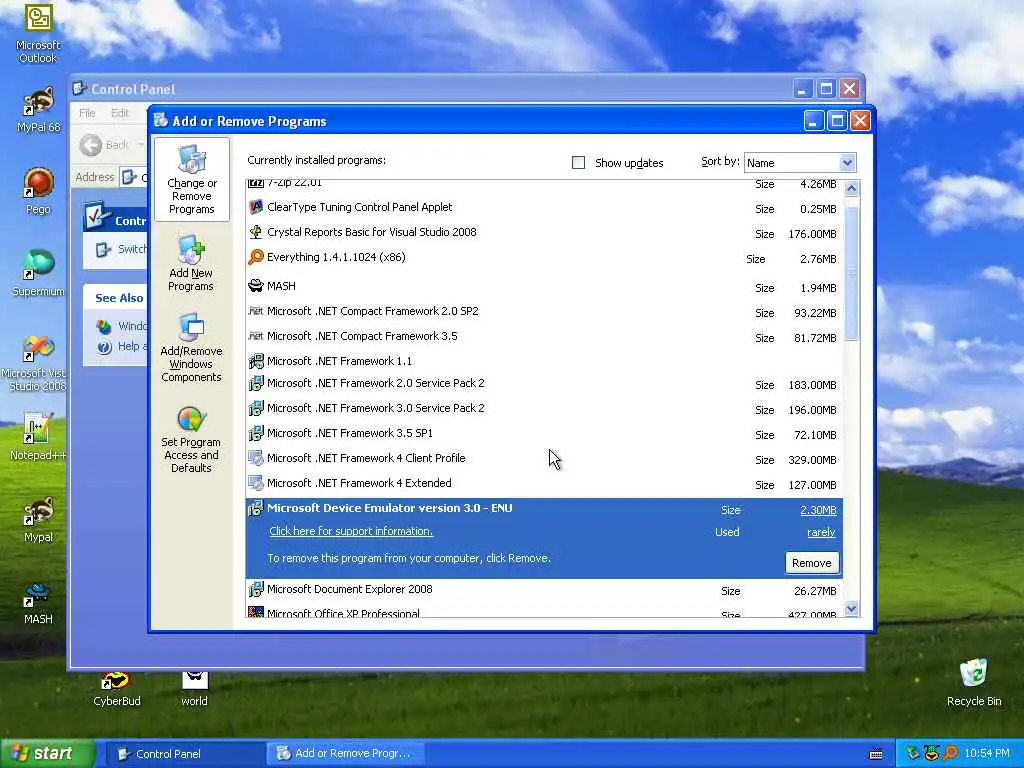The image size is (1024, 768).
Task: Click the Microsoft Device Emulator icon
Action: click(256, 508)
